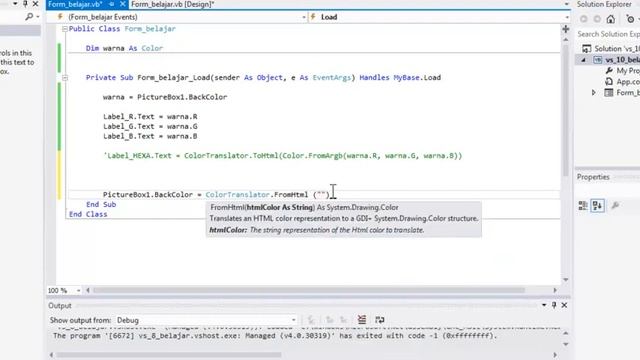This screenshot has width=640, height=360.
Task: Pin the Form_belajar.vb tab
Action: click(112, 4)
